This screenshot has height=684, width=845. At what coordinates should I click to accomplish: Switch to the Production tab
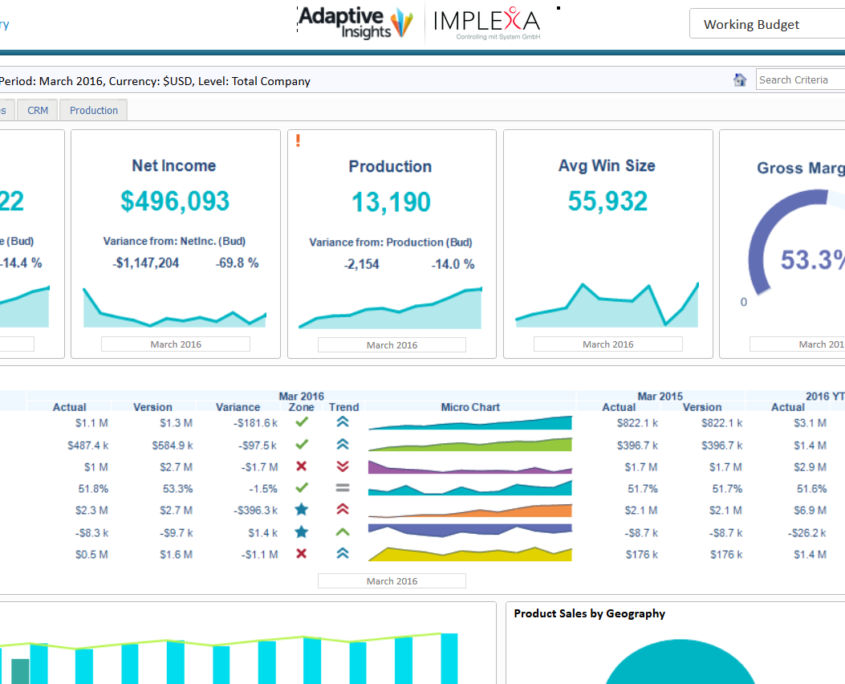pyautogui.click(x=94, y=110)
